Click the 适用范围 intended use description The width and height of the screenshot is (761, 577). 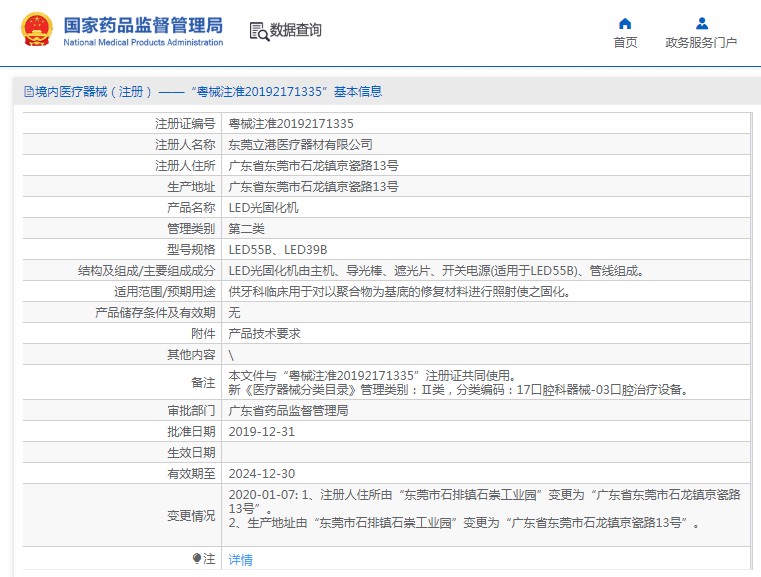[399, 292]
